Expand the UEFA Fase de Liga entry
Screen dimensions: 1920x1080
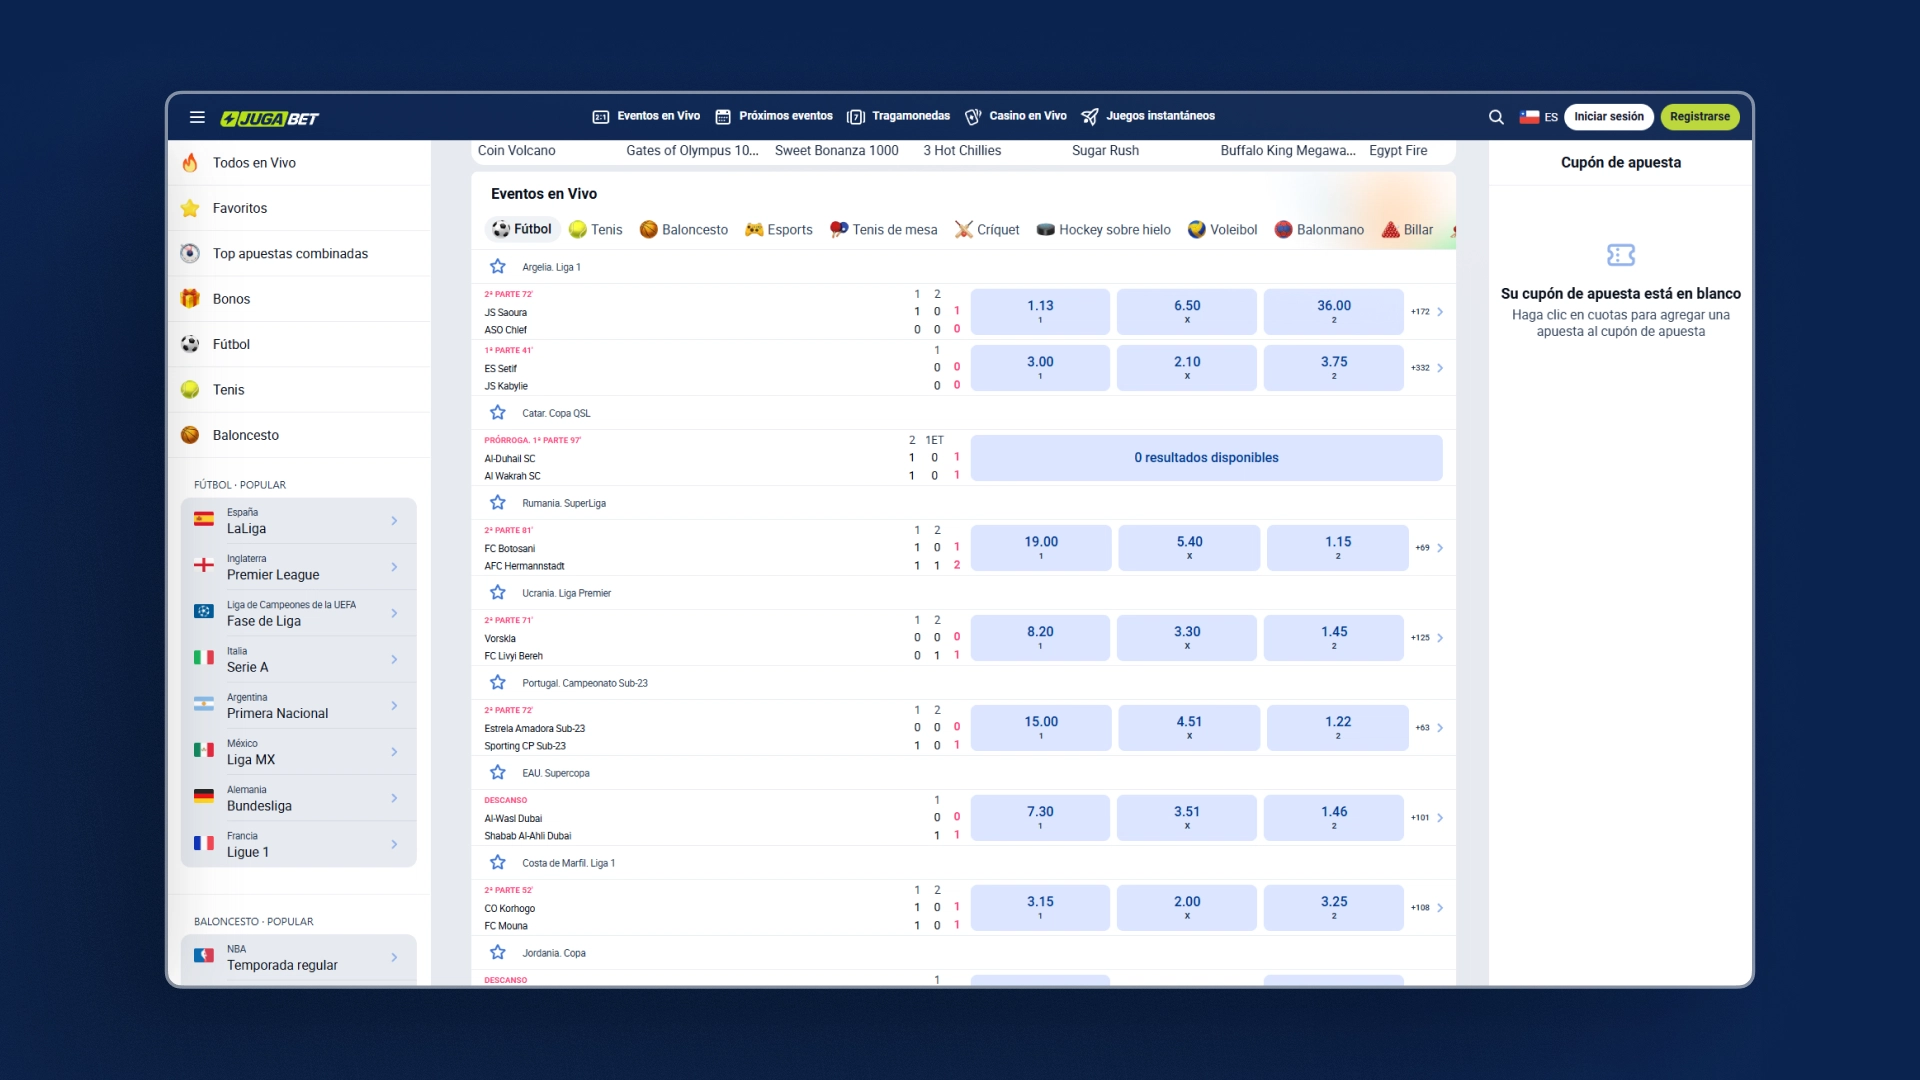click(x=298, y=613)
